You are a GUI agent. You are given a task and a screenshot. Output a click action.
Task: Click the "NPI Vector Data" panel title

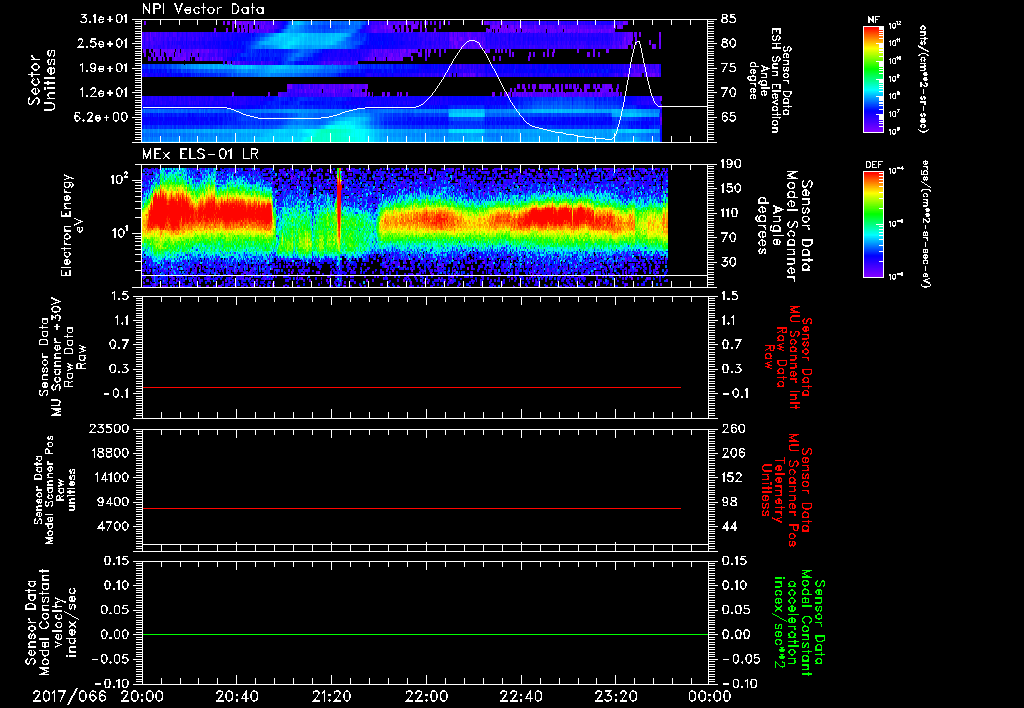(203, 9)
